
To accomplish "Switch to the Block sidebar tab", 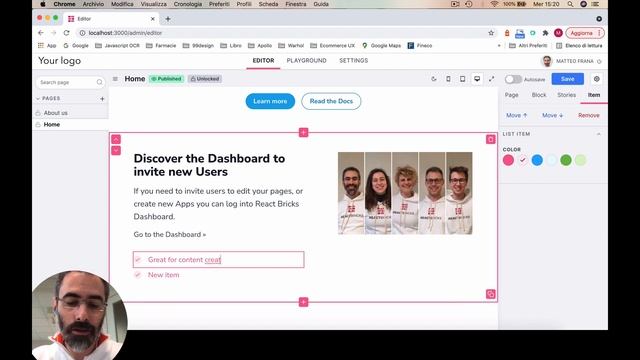I will (x=539, y=95).
